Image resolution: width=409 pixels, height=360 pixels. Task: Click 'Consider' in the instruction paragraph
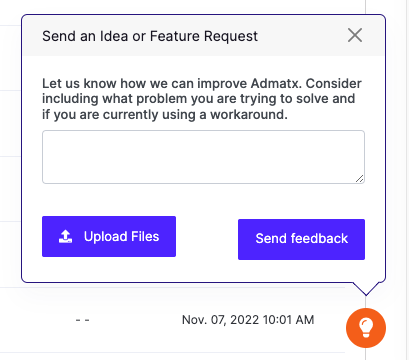334,83
